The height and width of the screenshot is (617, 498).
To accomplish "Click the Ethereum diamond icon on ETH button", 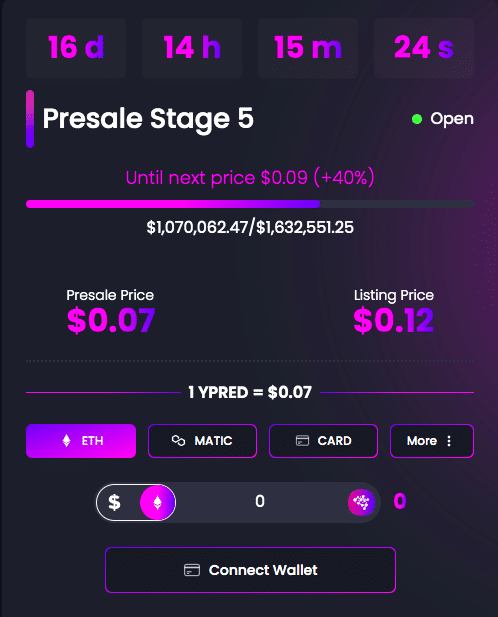I will [66, 441].
